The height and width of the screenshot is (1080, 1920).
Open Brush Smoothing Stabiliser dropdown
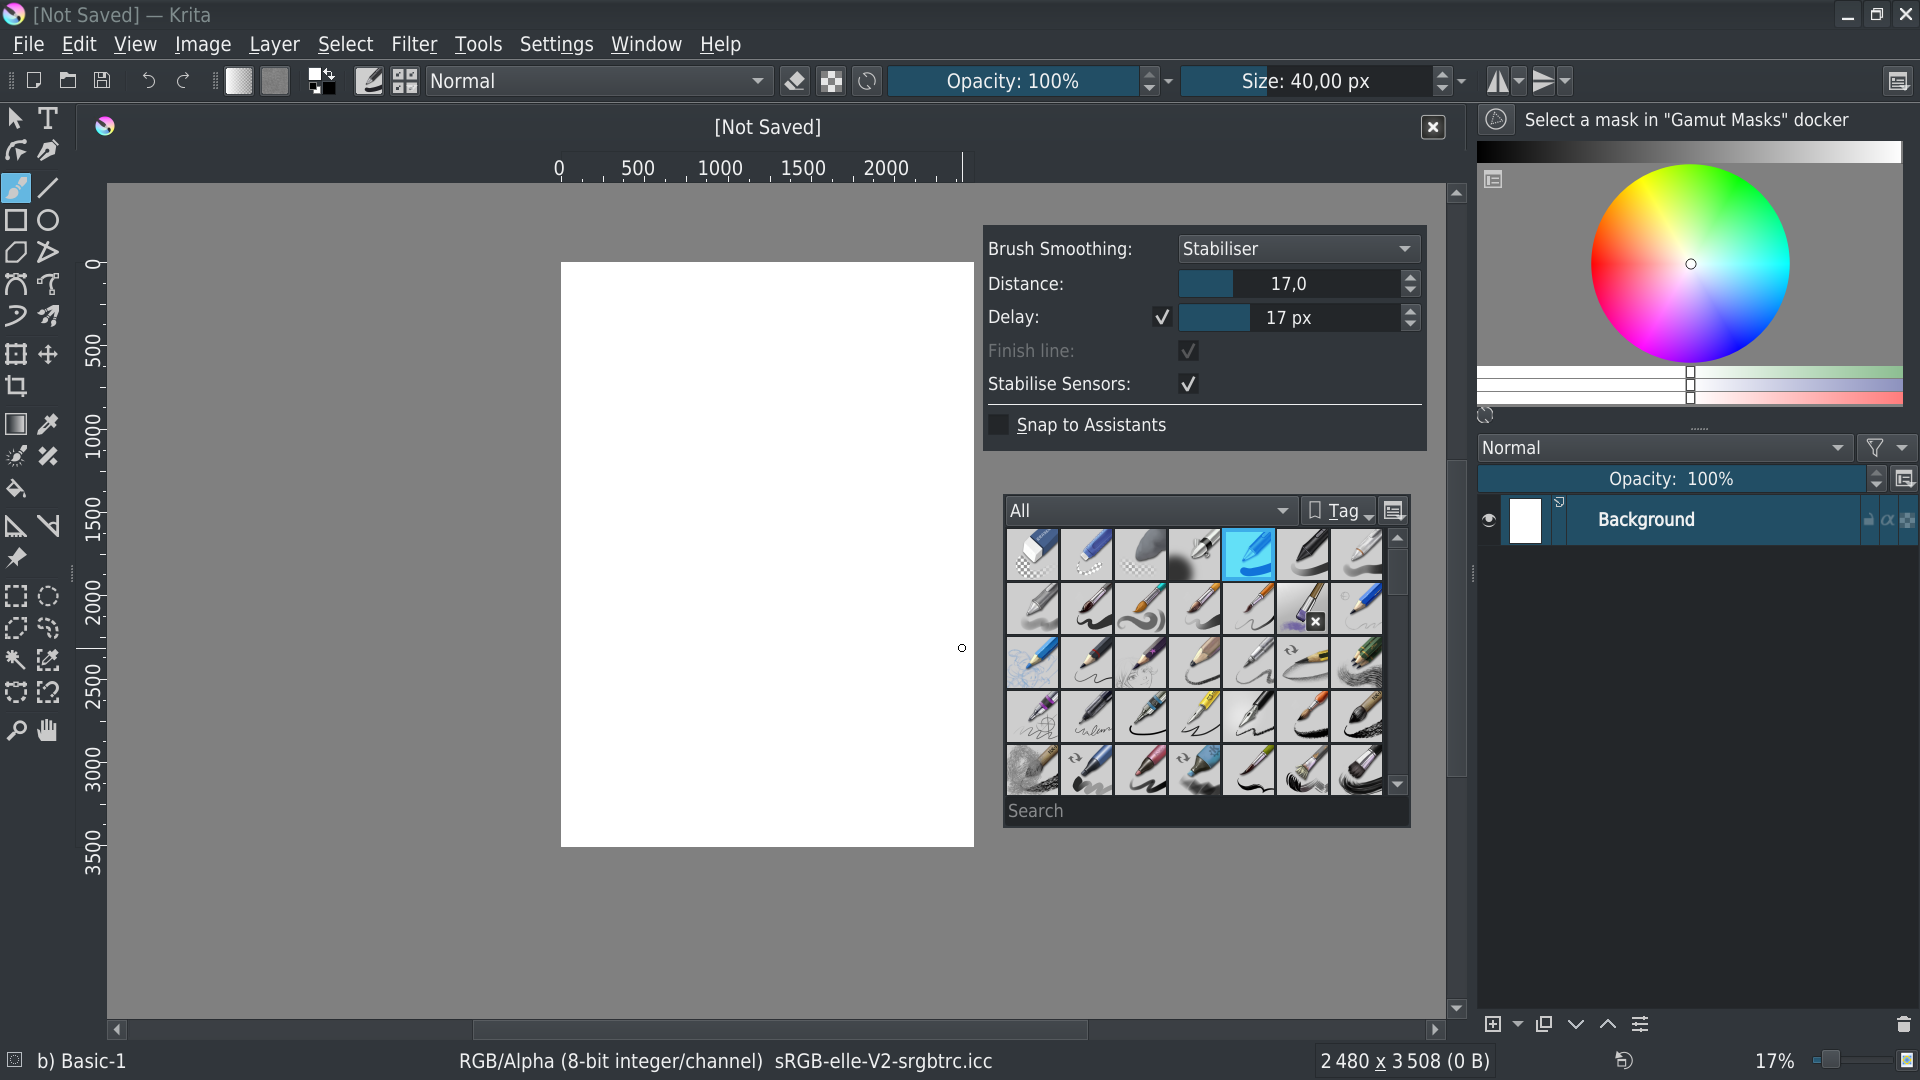1298,249
